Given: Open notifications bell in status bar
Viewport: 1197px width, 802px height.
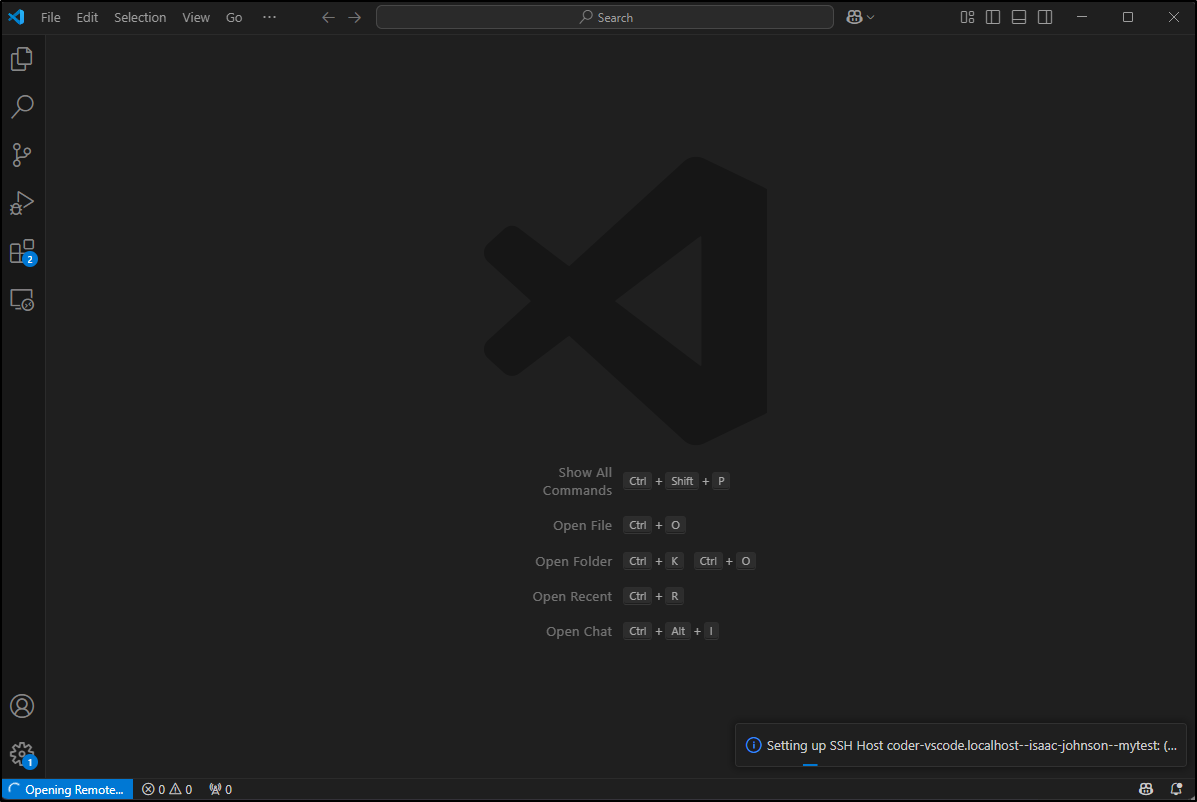Looking at the screenshot, I should click(1176, 789).
